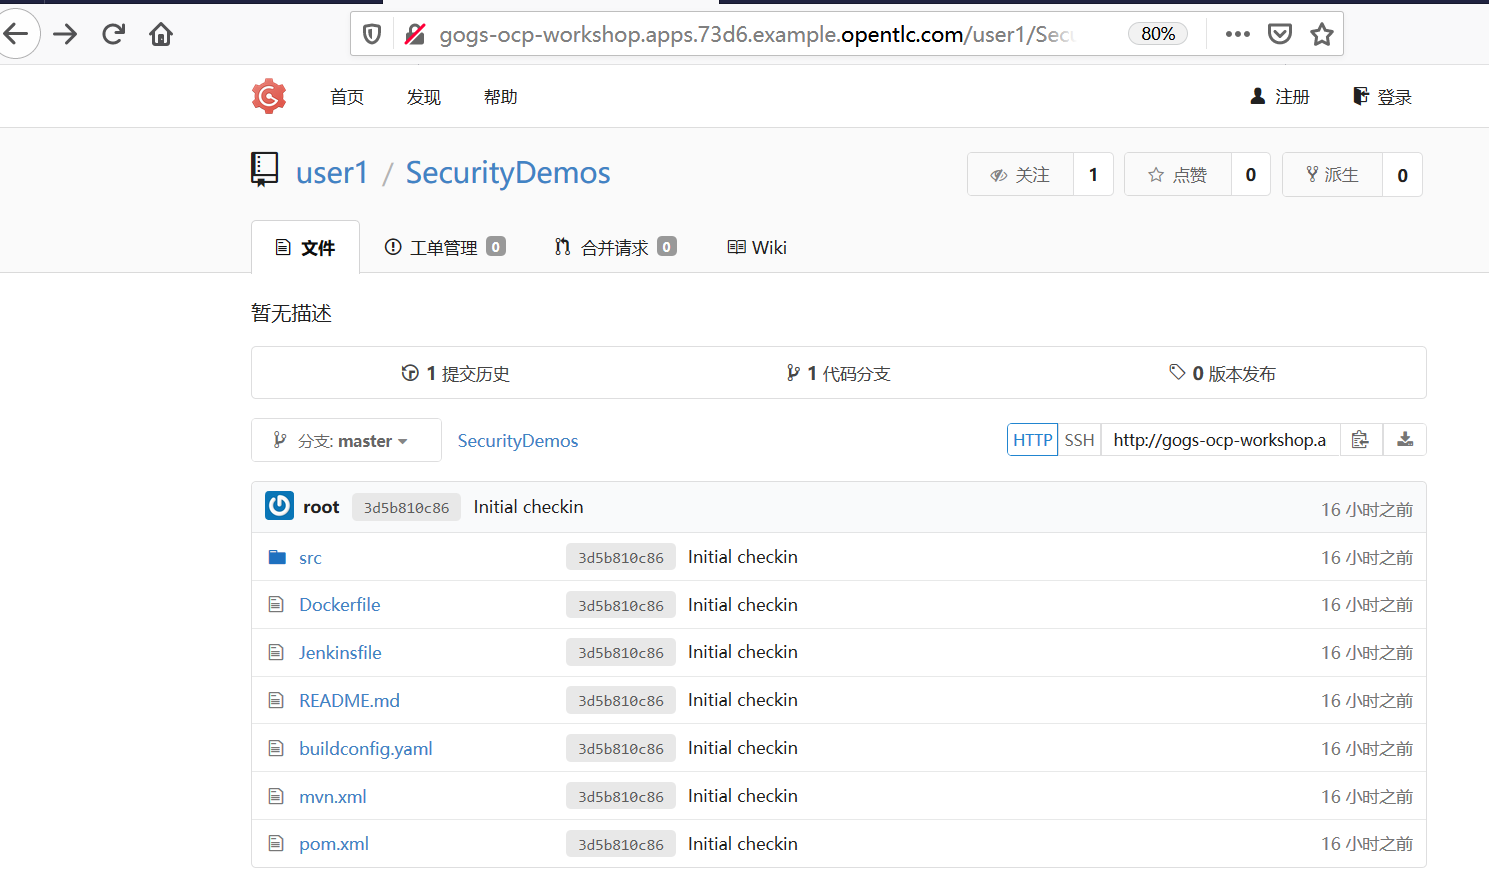
Task: Click 关注 watch button
Action: tap(1020, 175)
